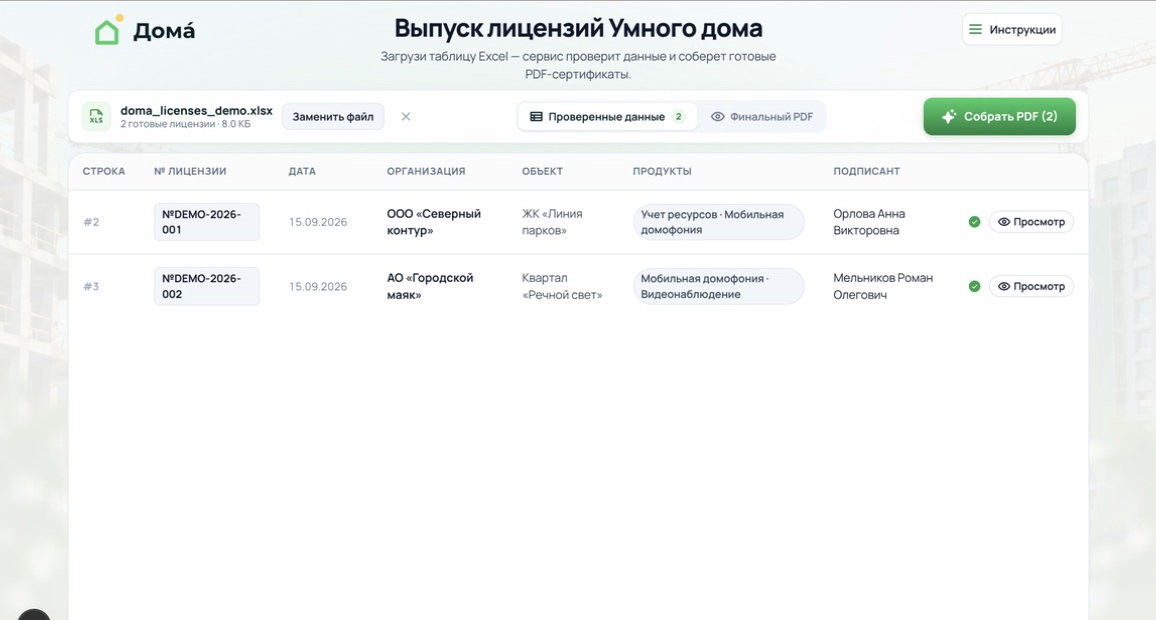
Task: Select license number №DEMO-2026-001 cell
Action: 206,222
